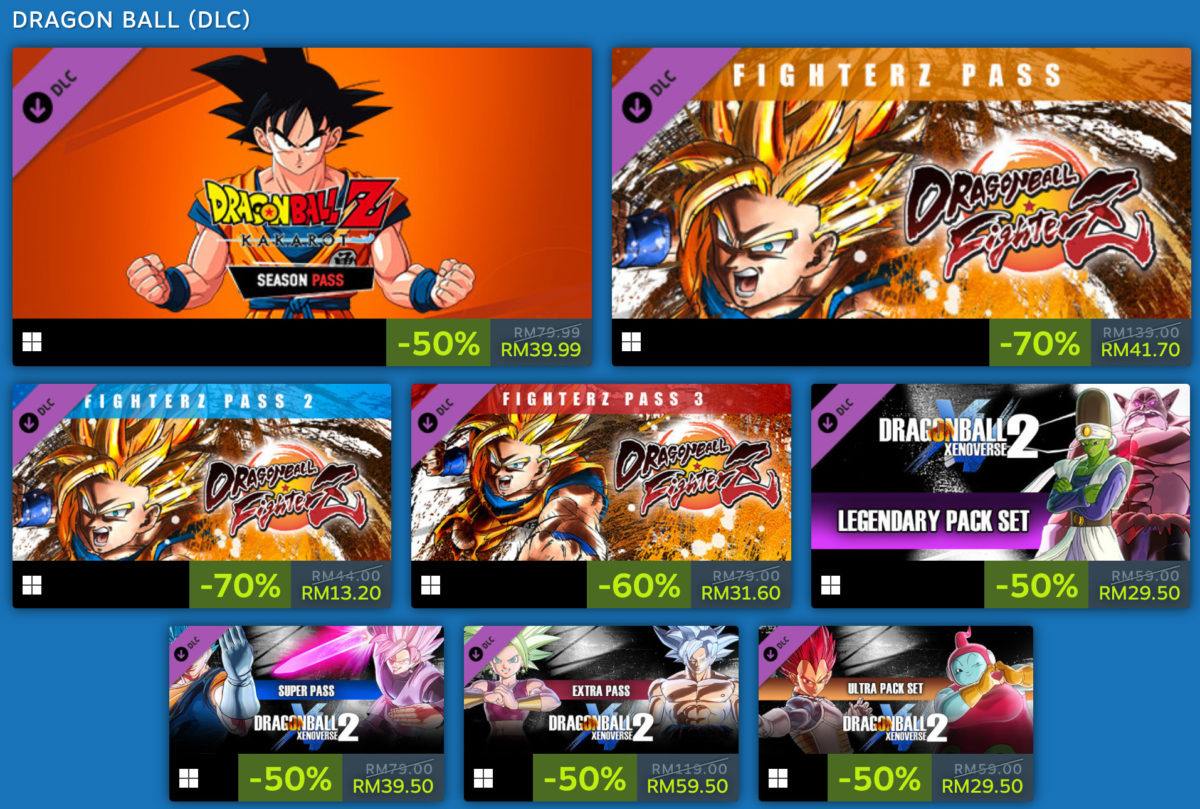Click Windows icon under Extra Pass
The width and height of the screenshot is (1200, 809).
[483, 777]
